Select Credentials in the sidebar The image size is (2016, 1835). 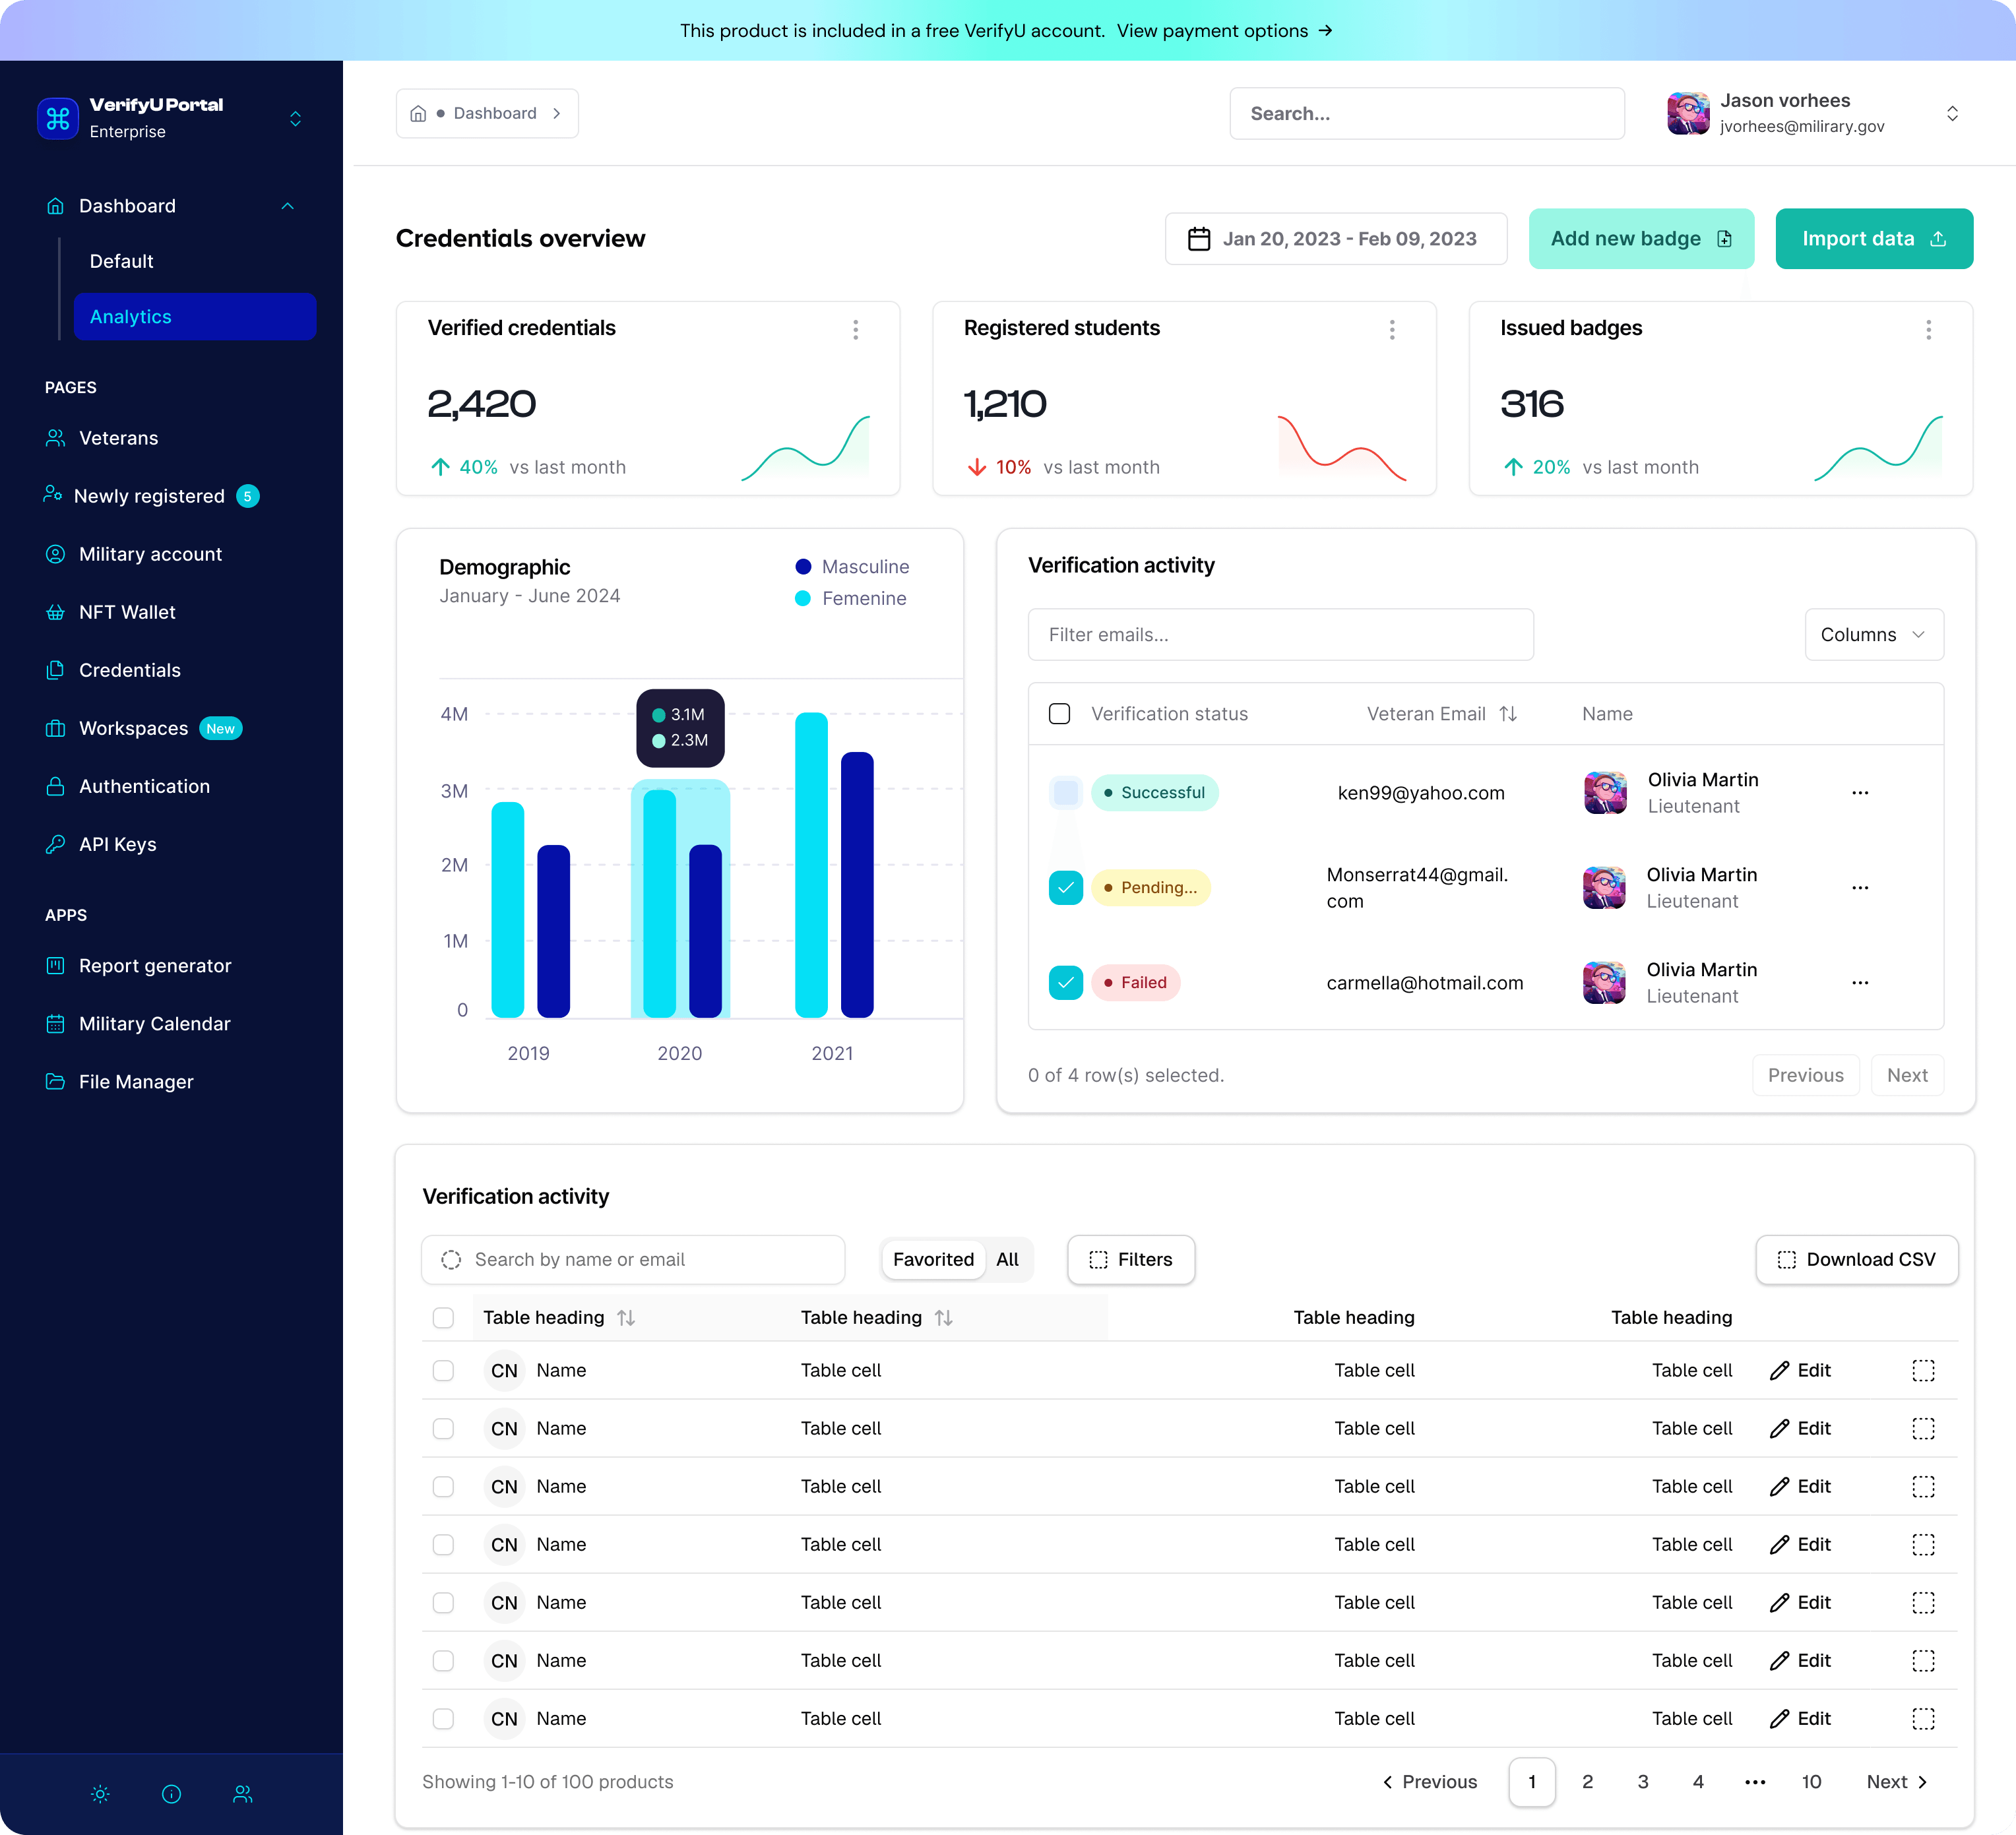(130, 670)
